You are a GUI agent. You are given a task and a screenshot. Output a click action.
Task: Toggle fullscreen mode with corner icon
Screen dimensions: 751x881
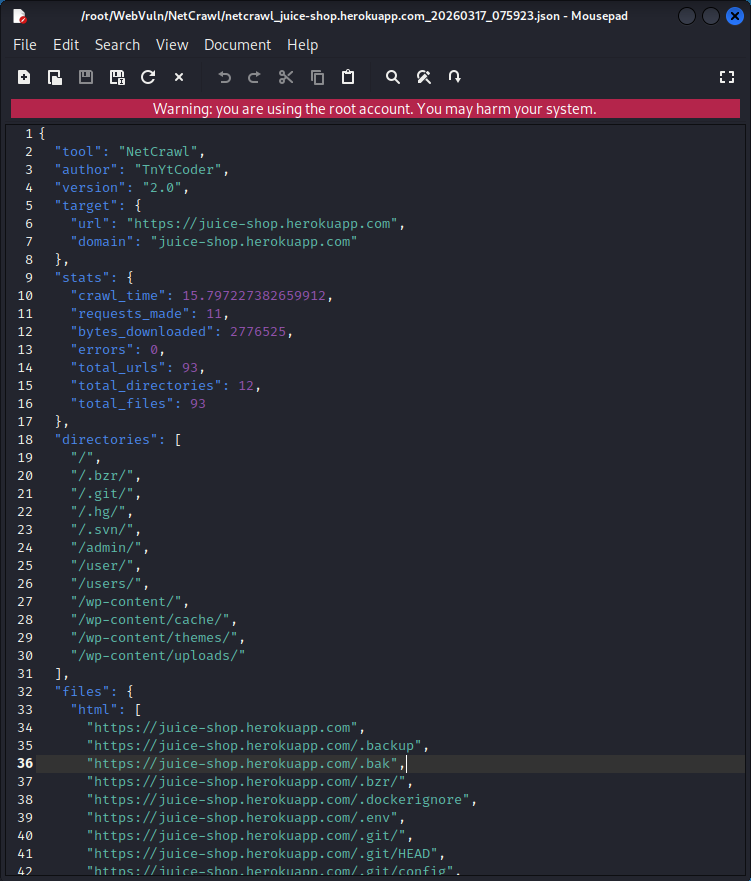point(727,77)
